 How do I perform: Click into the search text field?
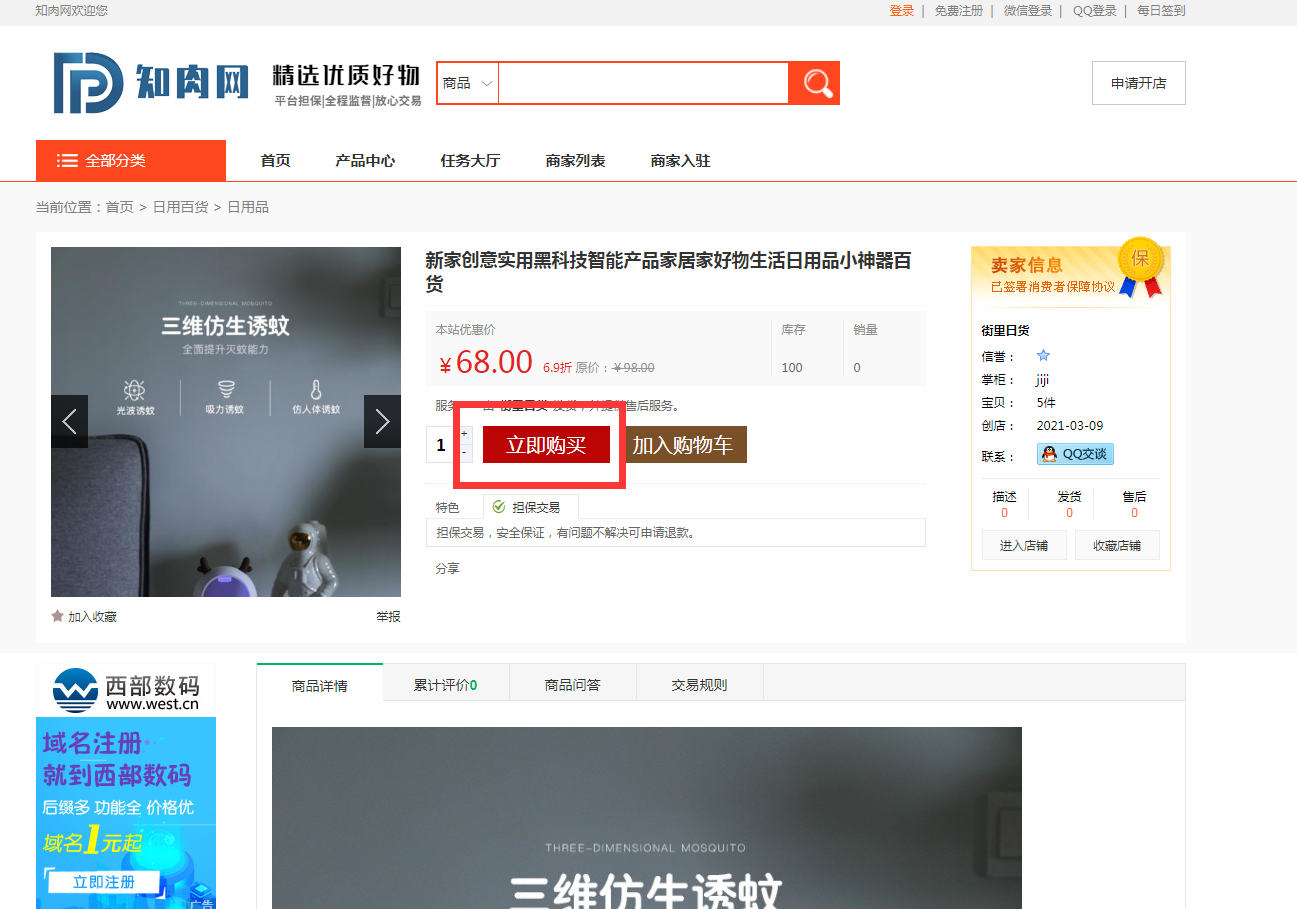pyautogui.click(x=643, y=83)
